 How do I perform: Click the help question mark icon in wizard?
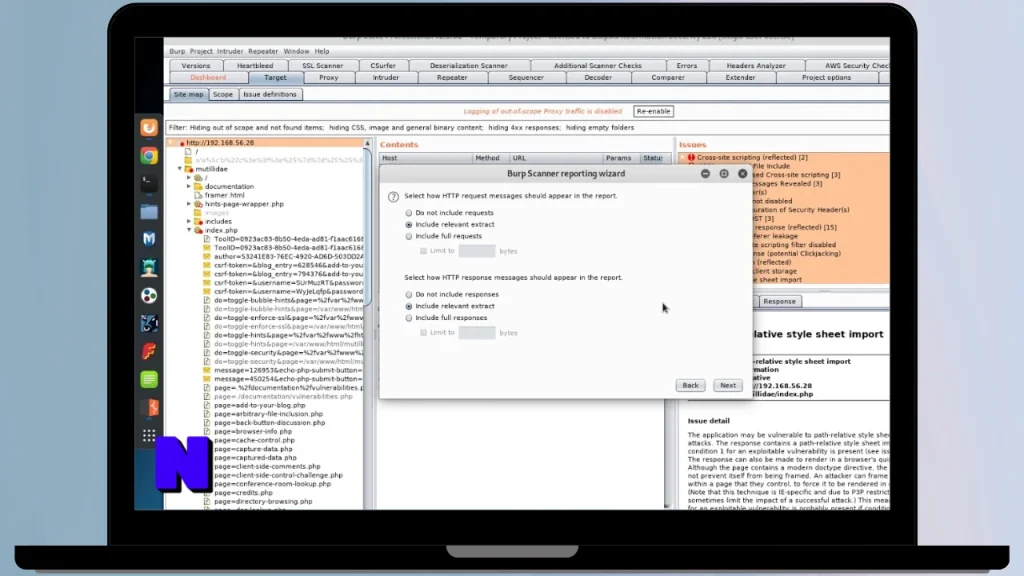click(393, 197)
